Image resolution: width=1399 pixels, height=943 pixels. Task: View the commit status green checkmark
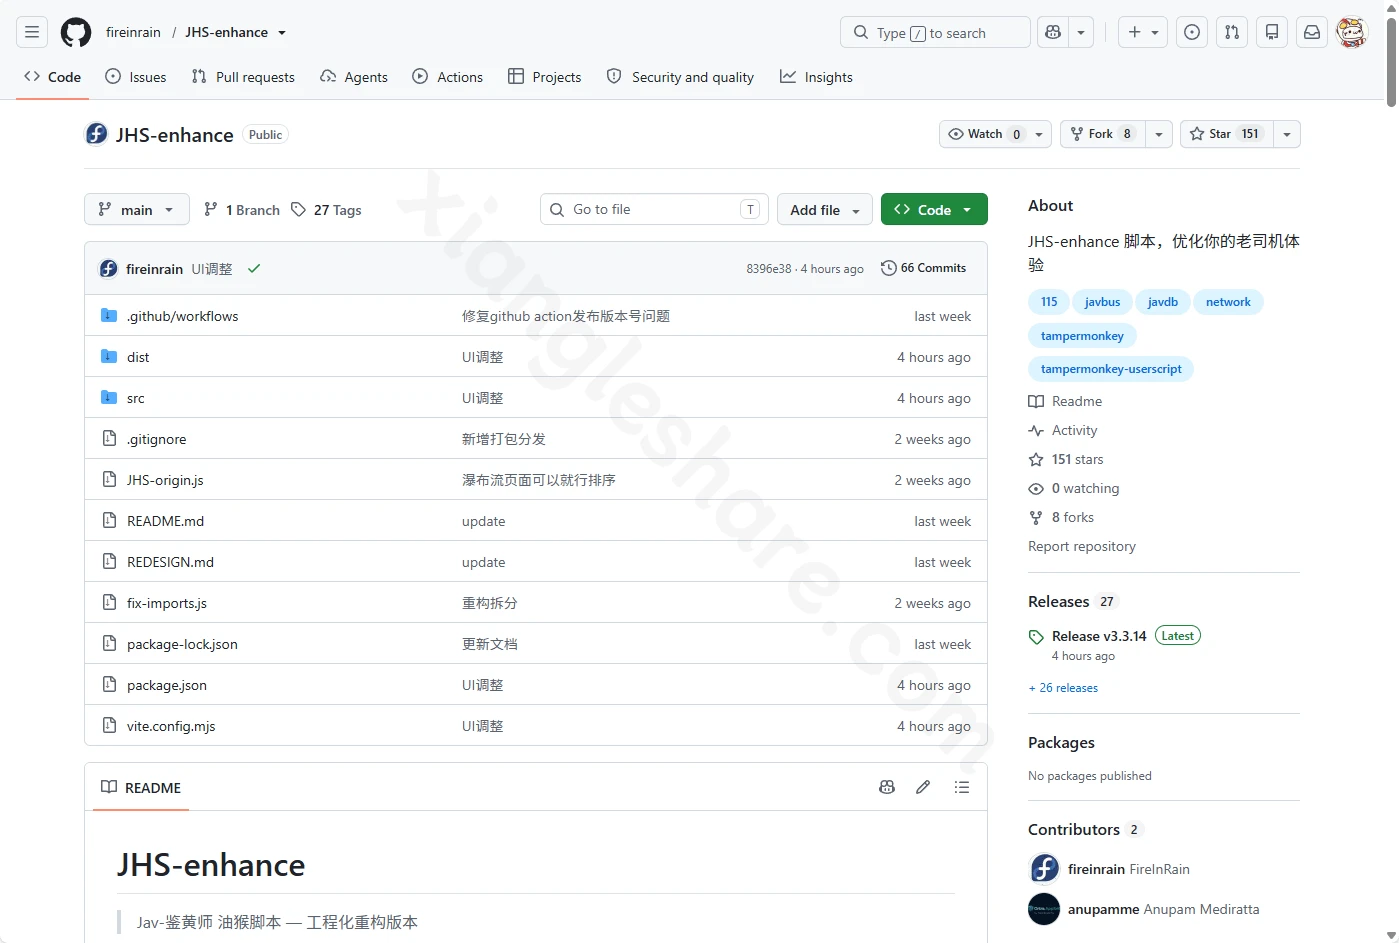click(254, 268)
